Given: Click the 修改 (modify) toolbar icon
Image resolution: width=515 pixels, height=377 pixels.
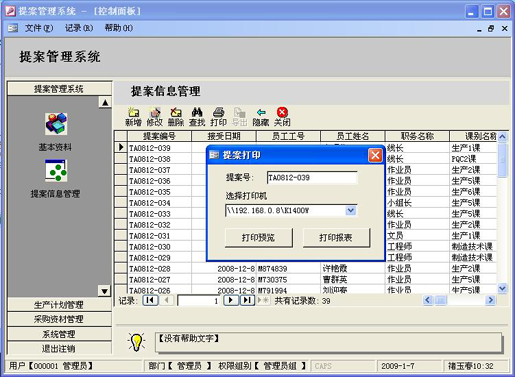Looking at the screenshot, I should click(155, 116).
